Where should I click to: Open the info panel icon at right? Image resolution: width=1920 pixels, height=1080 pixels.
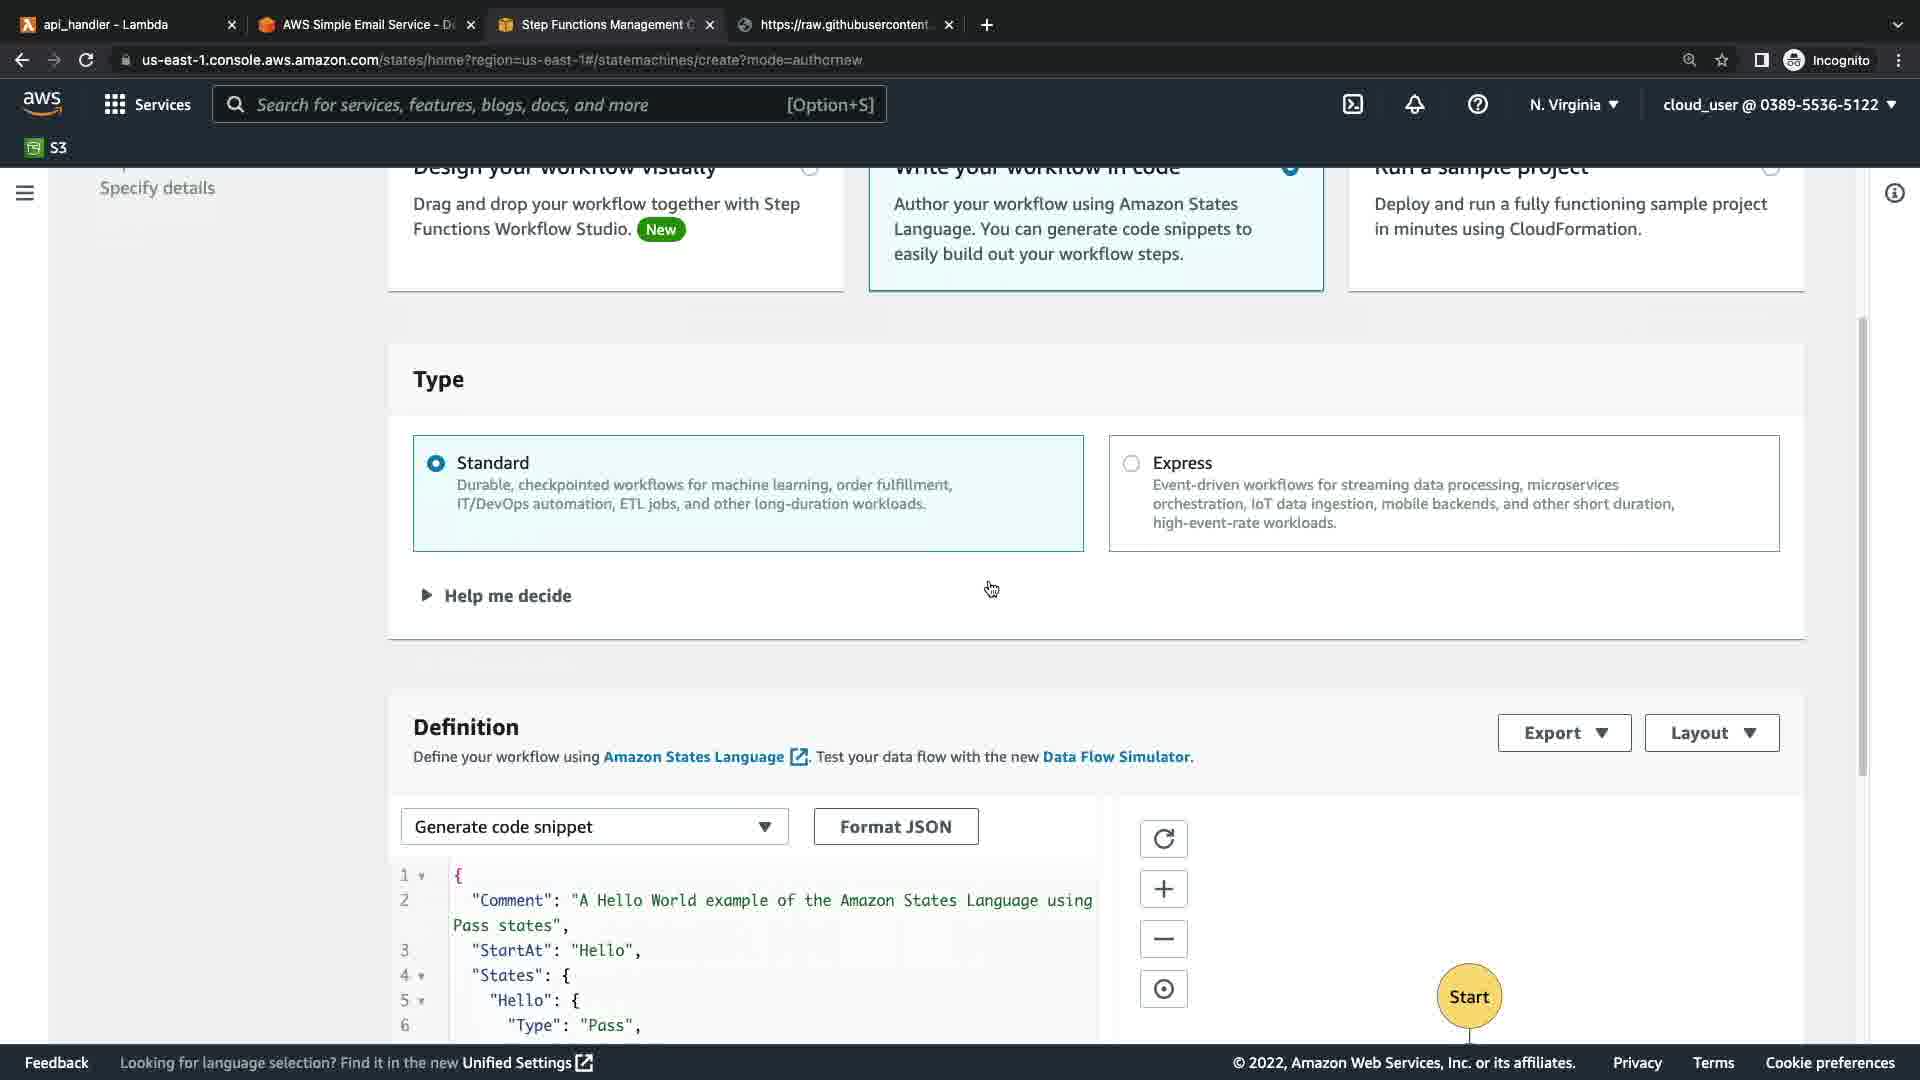click(x=1894, y=193)
